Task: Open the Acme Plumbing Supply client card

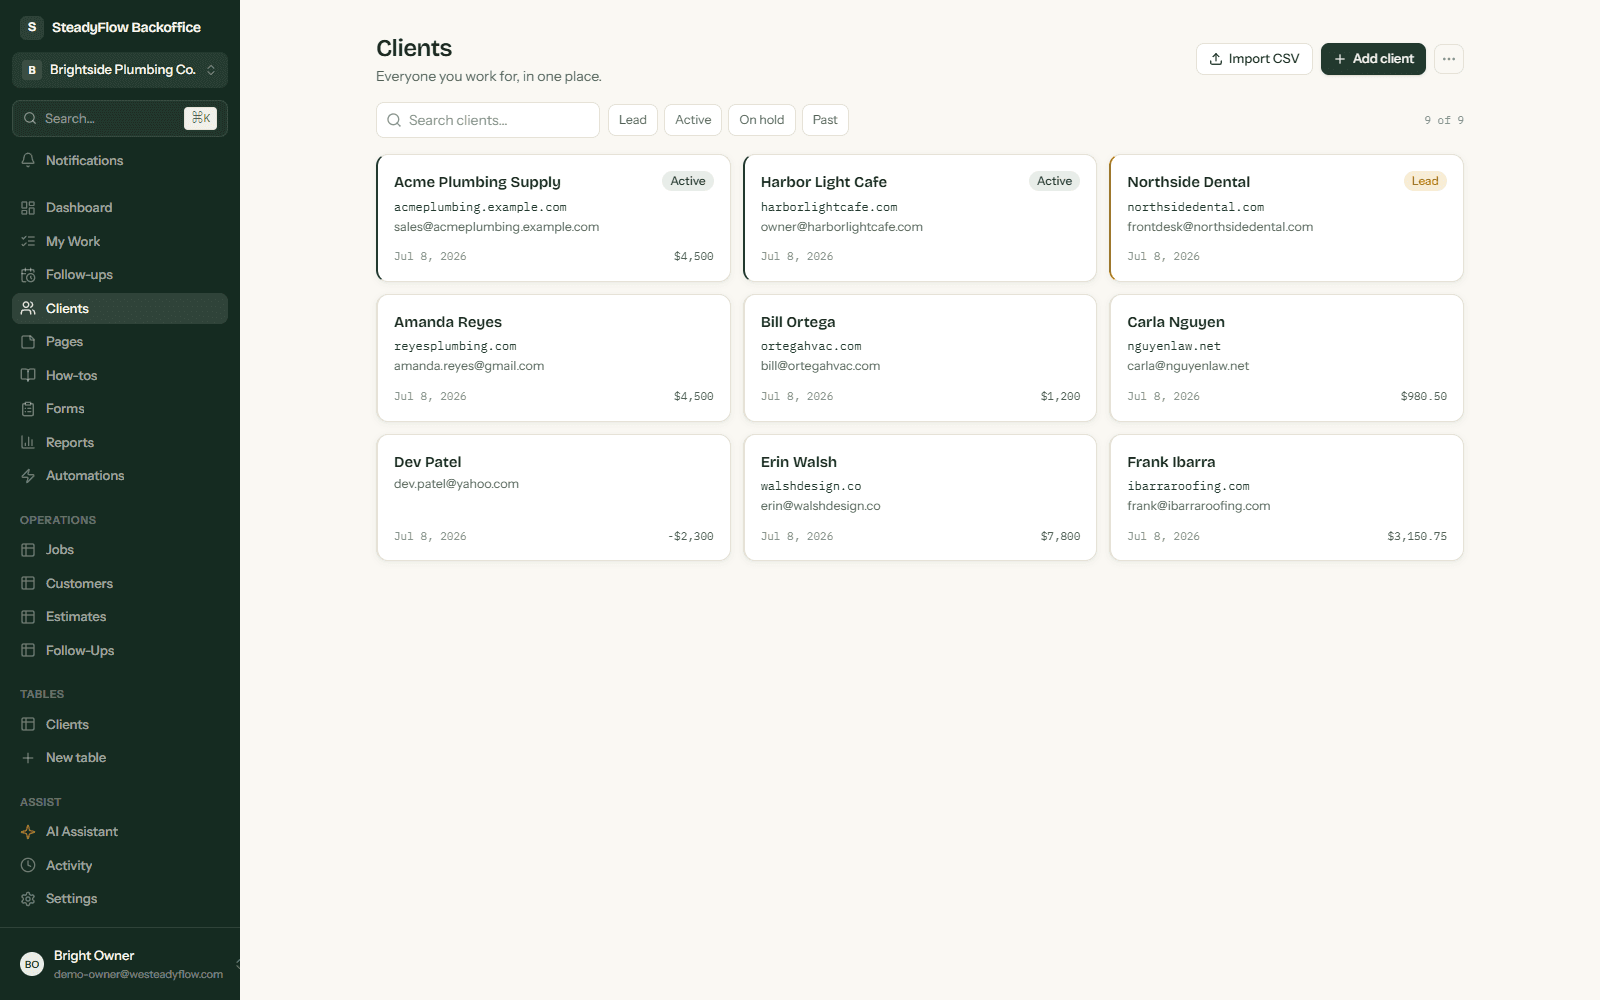Action: [x=553, y=218]
